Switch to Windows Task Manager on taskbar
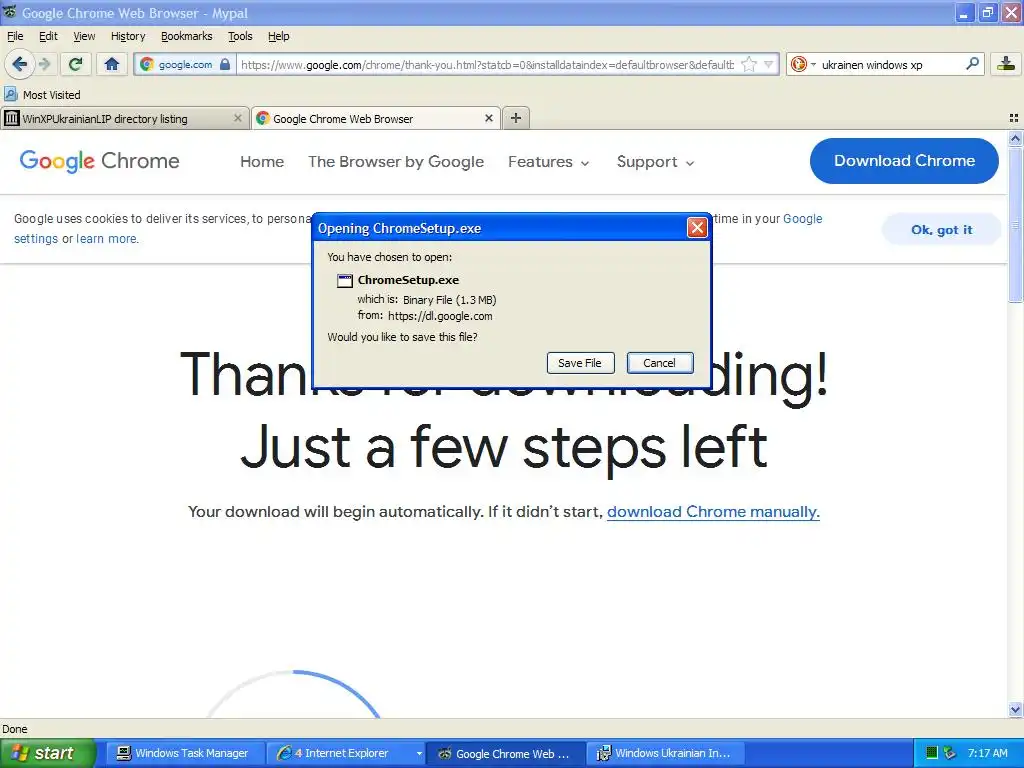Image resolution: width=1024 pixels, height=768 pixels. coord(184,753)
